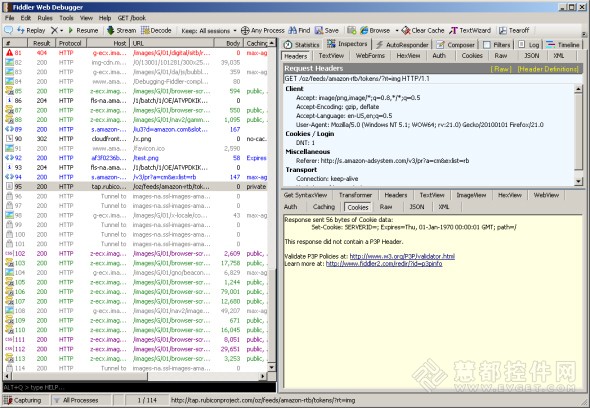590x408 pixels.
Task: Select the response Transformer tab
Action: 355,195
